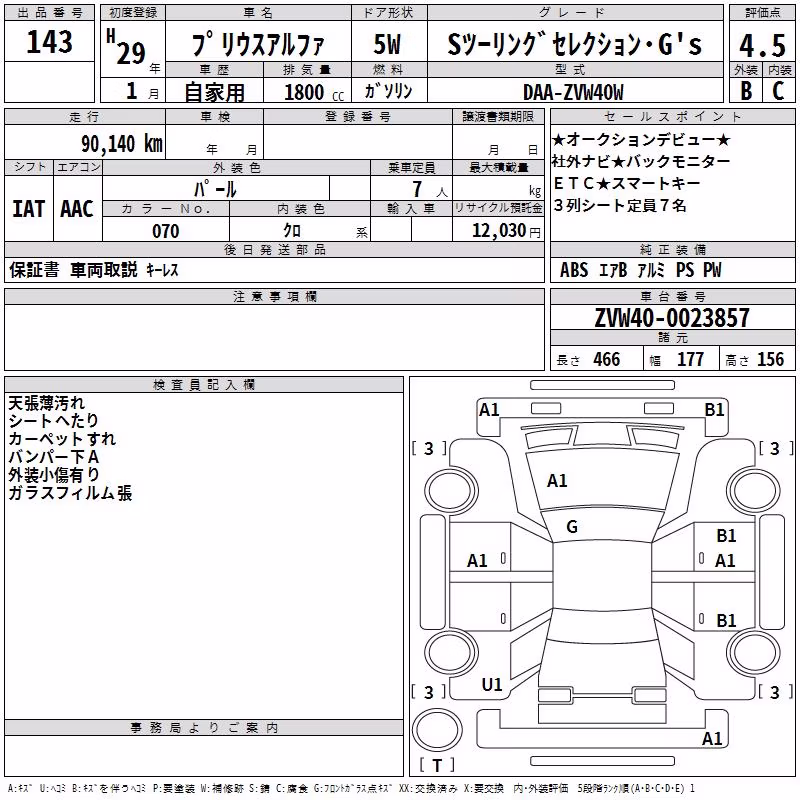
Task: Click the exterior grade 'B' under 外装
Action: point(746,91)
